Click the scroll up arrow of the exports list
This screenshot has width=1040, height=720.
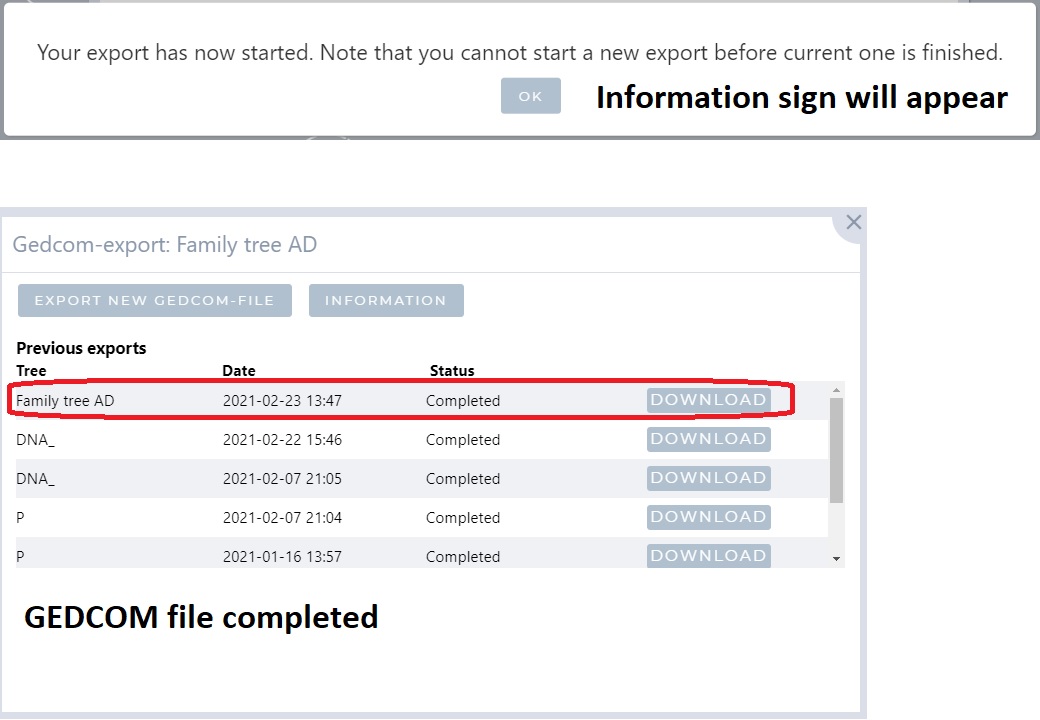(x=837, y=389)
